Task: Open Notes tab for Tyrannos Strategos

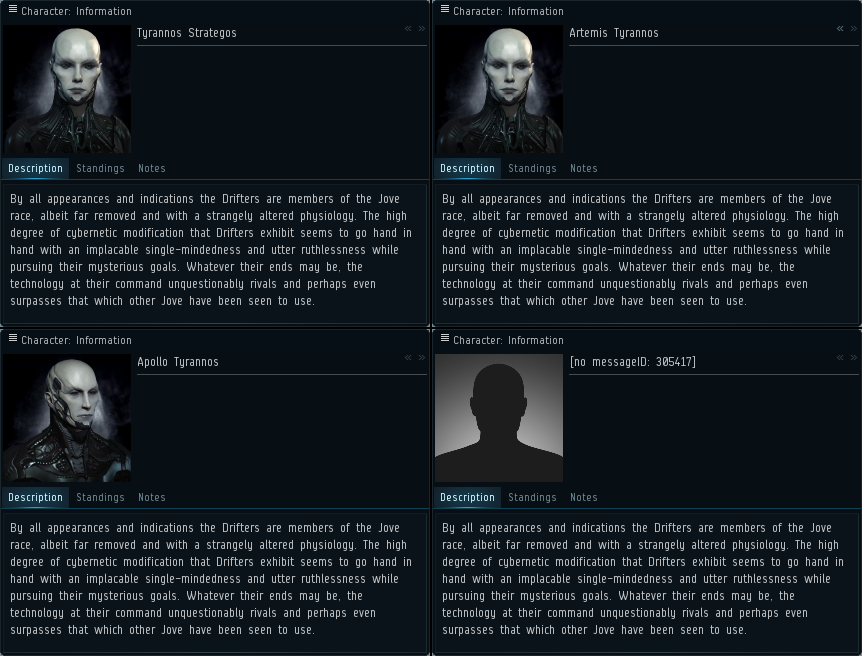Action: [x=152, y=168]
